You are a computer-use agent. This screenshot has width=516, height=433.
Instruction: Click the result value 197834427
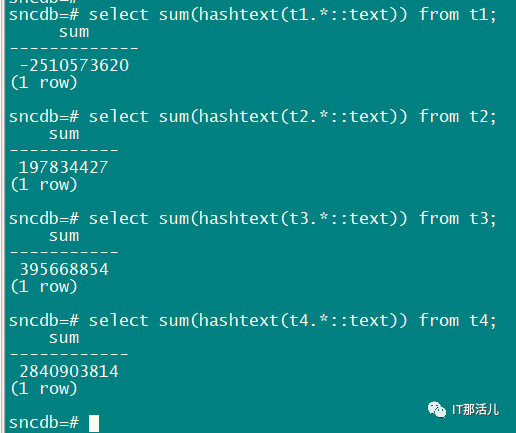point(63,167)
